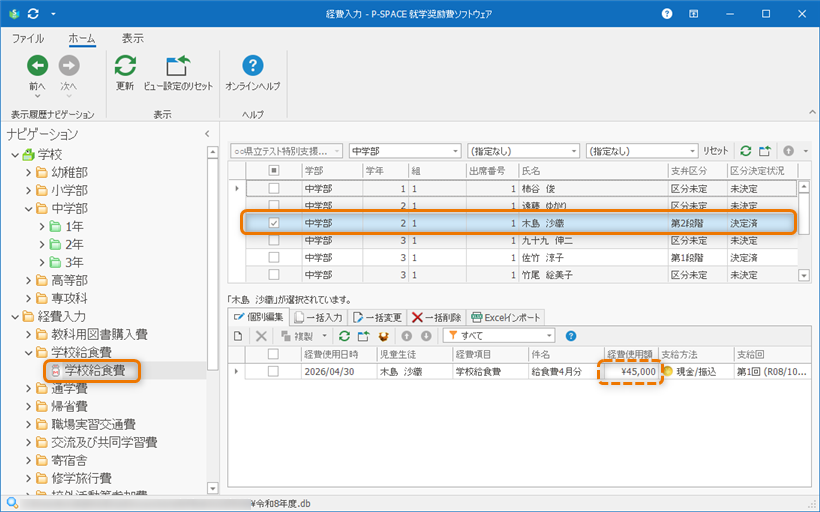Viewport: 820px width, 512px height.
Task: Open the すべて filter dropdown
Action: coord(548,336)
